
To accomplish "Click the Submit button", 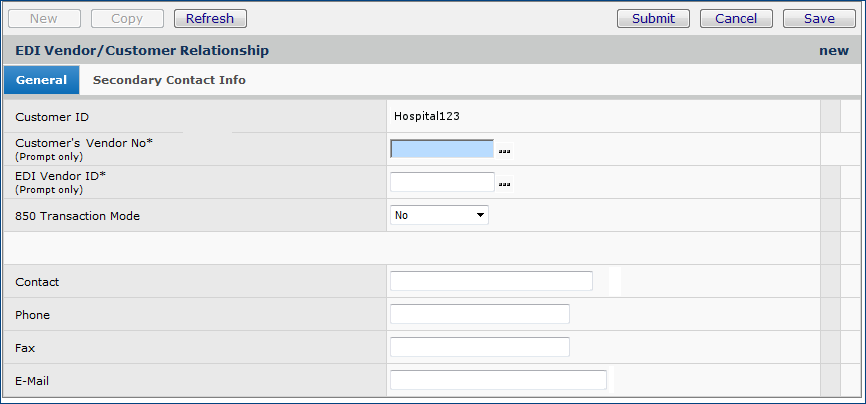I will point(653,18).
